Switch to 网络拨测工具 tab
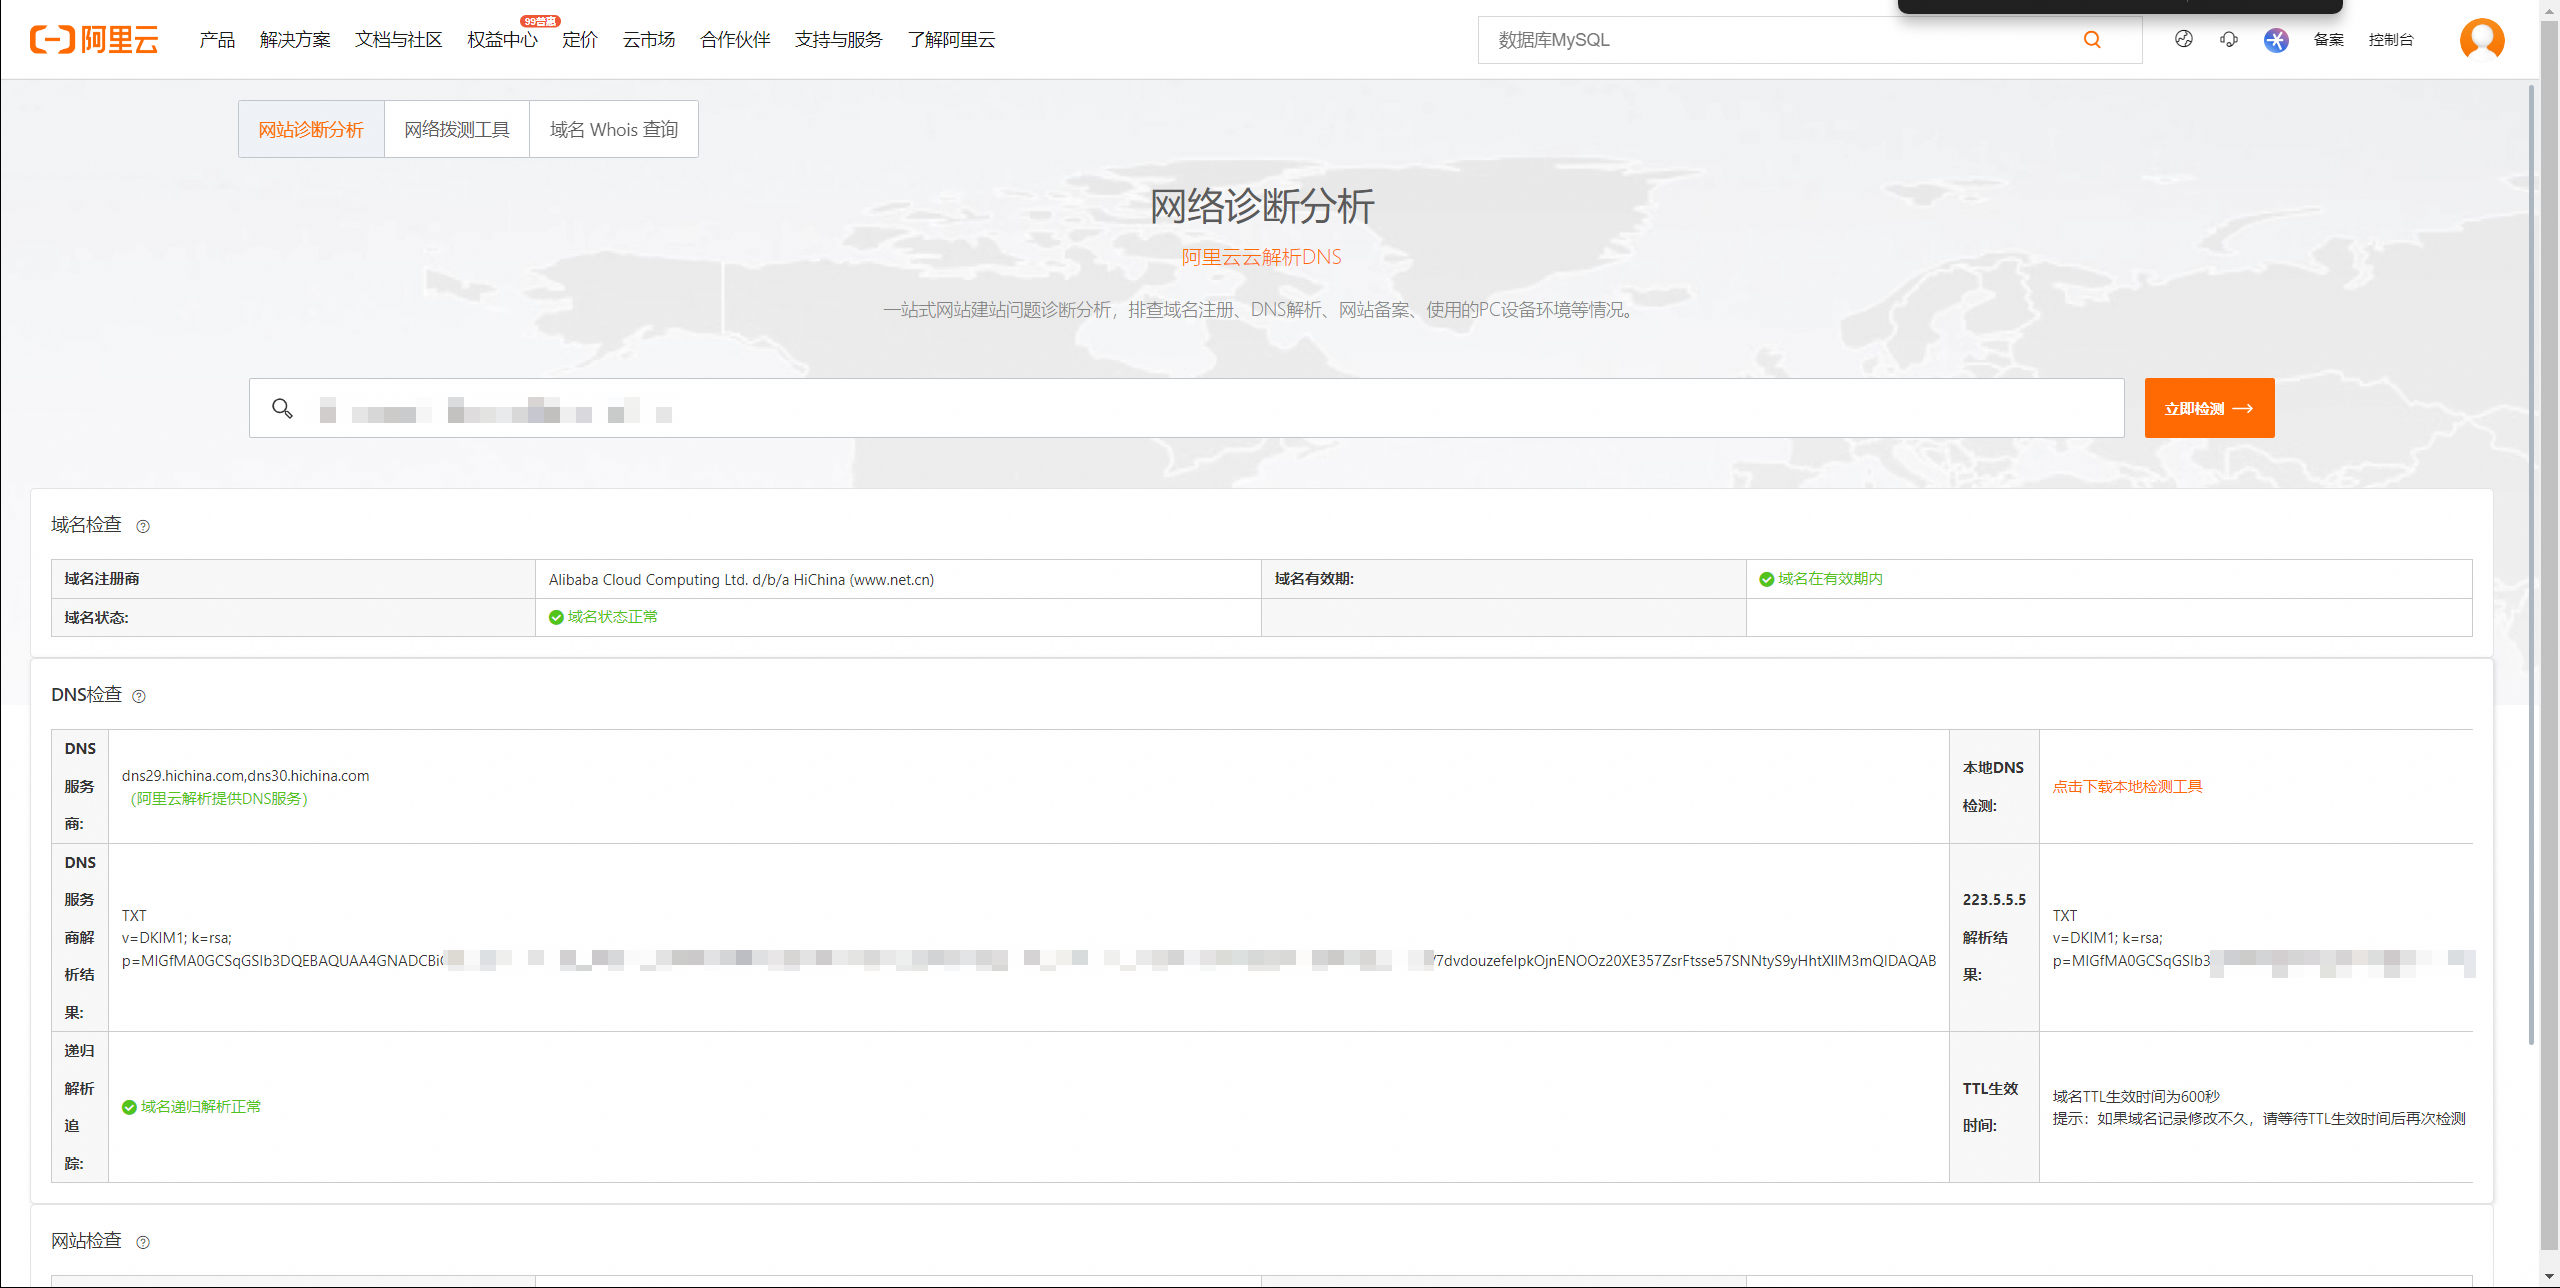Screen dimensions: 2560x1288 pos(457,130)
